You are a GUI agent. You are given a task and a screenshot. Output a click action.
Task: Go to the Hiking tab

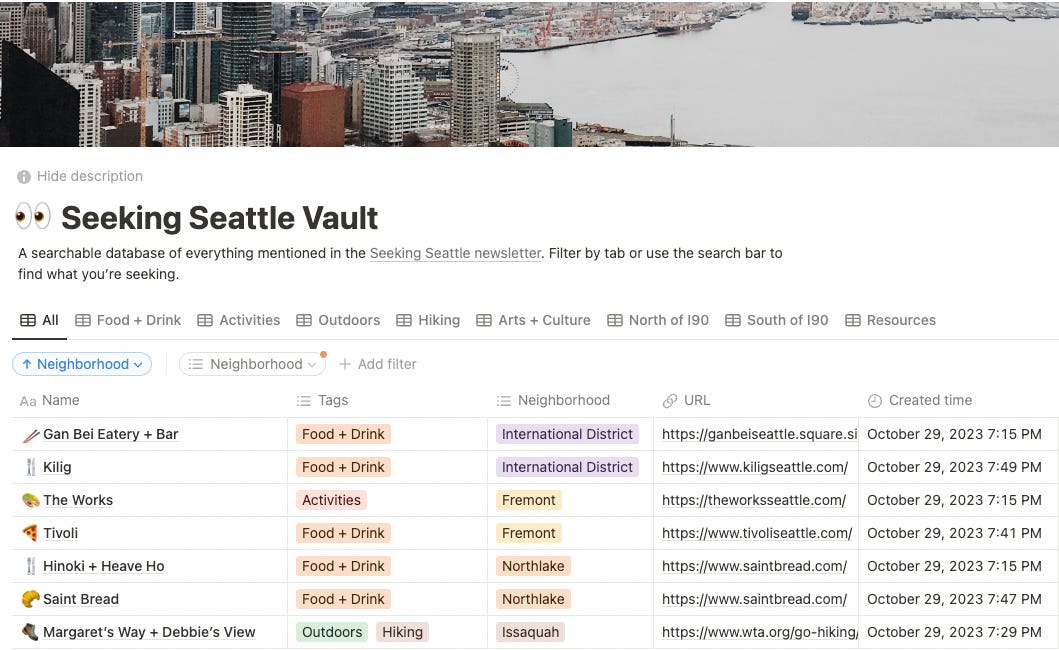click(x=428, y=320)
